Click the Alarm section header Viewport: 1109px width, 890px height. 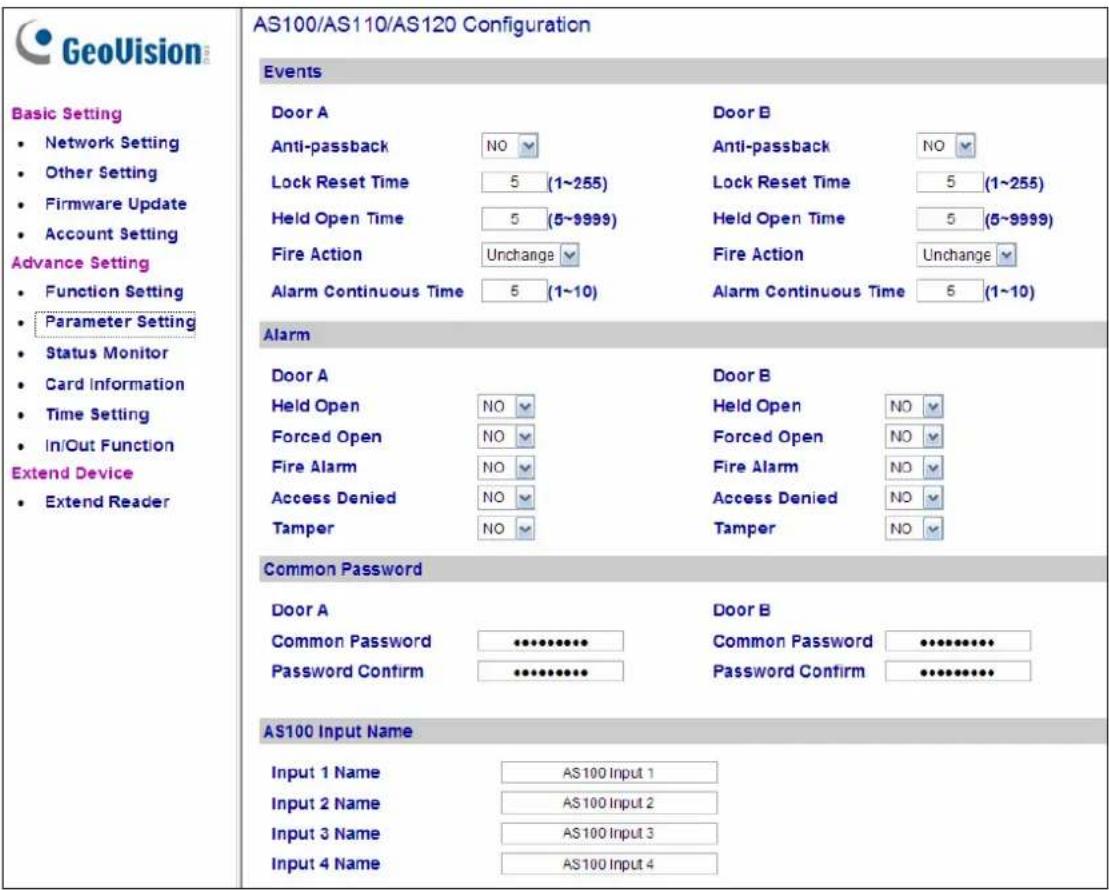683,335
